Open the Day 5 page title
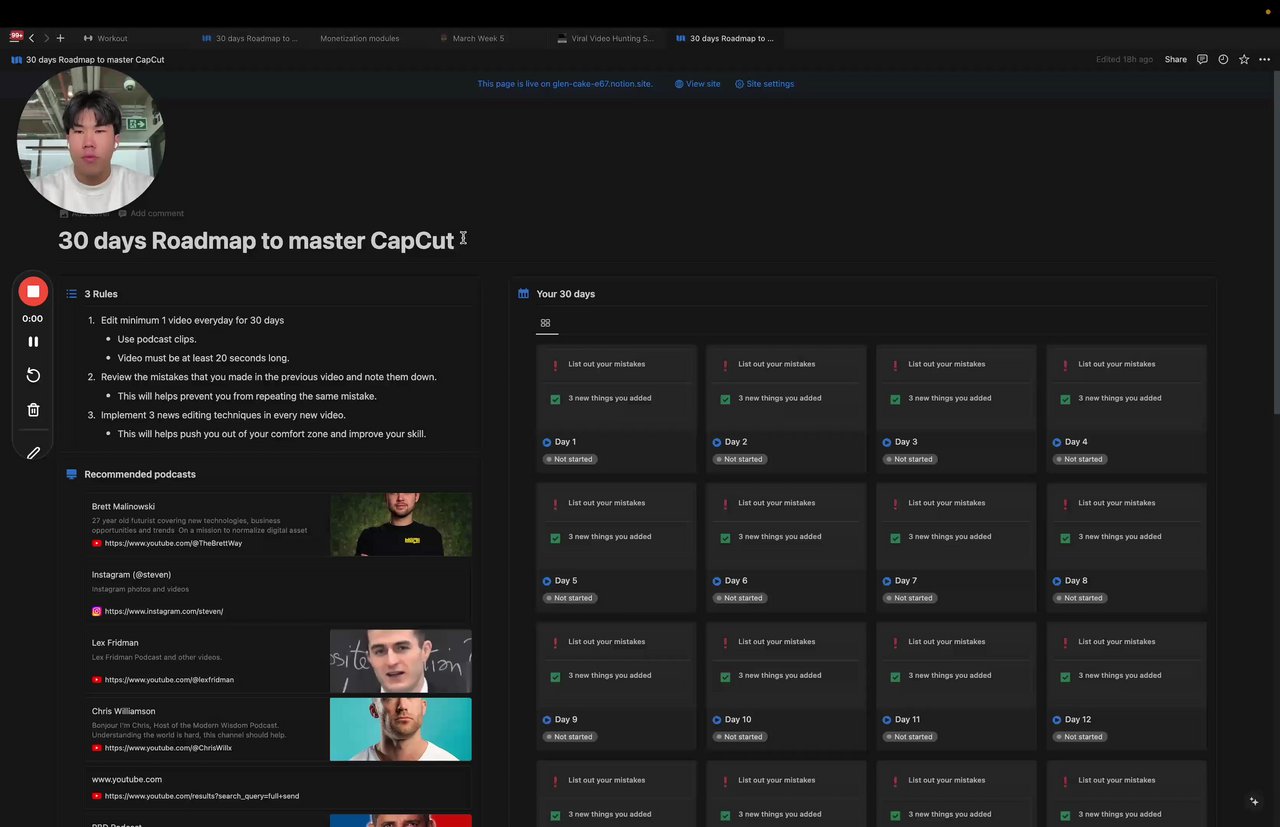Image resolution: width=1280 pixels, height=827 pixels. (x=566, y=581)
